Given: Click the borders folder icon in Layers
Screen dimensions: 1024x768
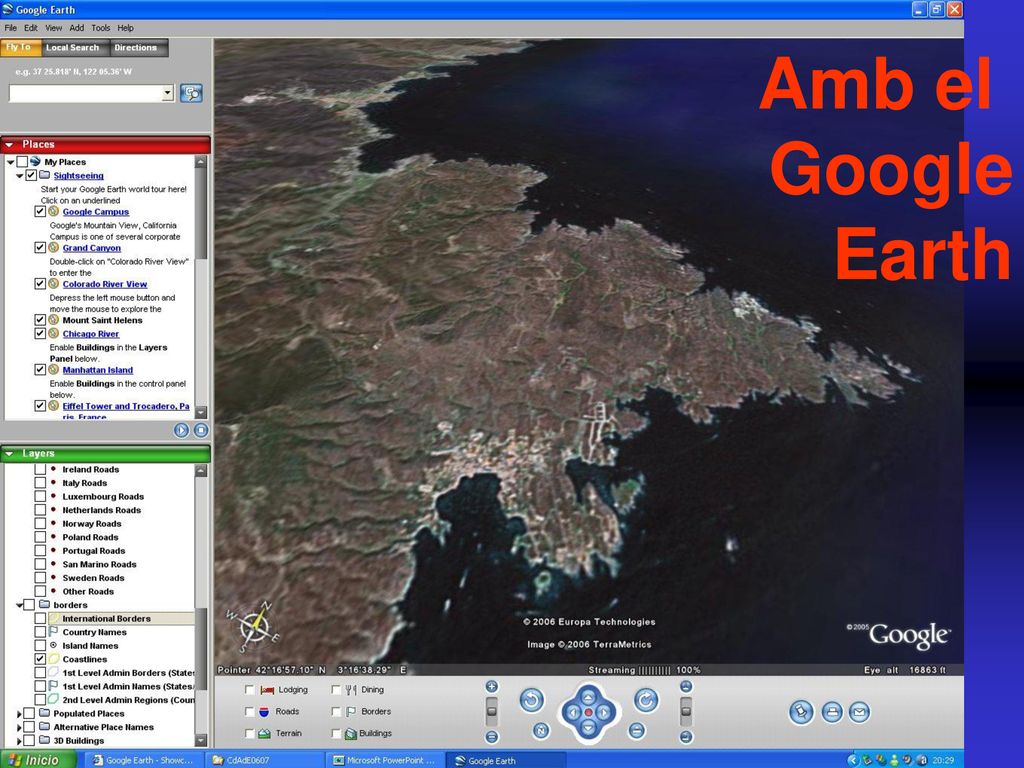Looking at the screenshot, I should 44,605.
